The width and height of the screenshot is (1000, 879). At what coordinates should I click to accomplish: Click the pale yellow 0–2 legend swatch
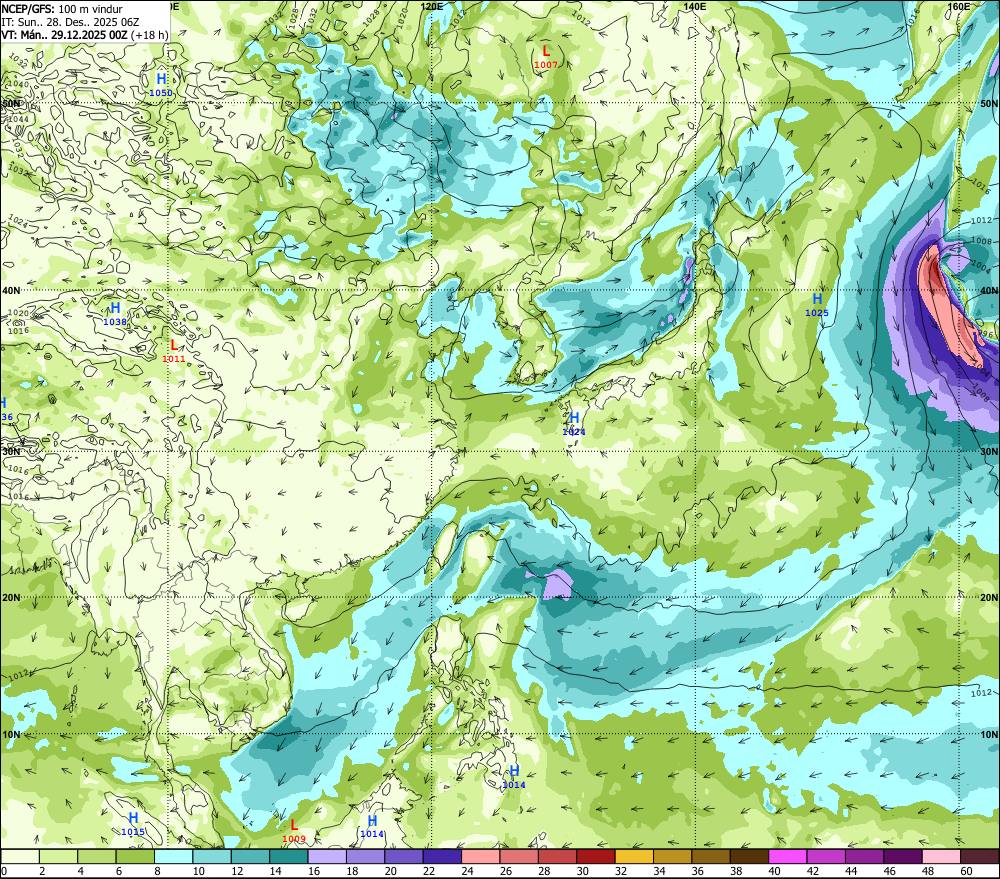[20, 857]
